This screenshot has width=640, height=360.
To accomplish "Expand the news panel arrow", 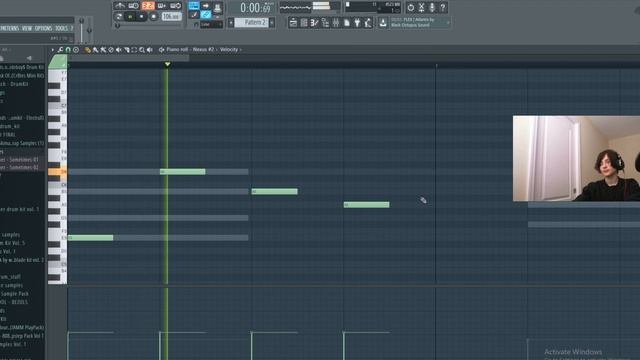I will [x=448, y=22].
